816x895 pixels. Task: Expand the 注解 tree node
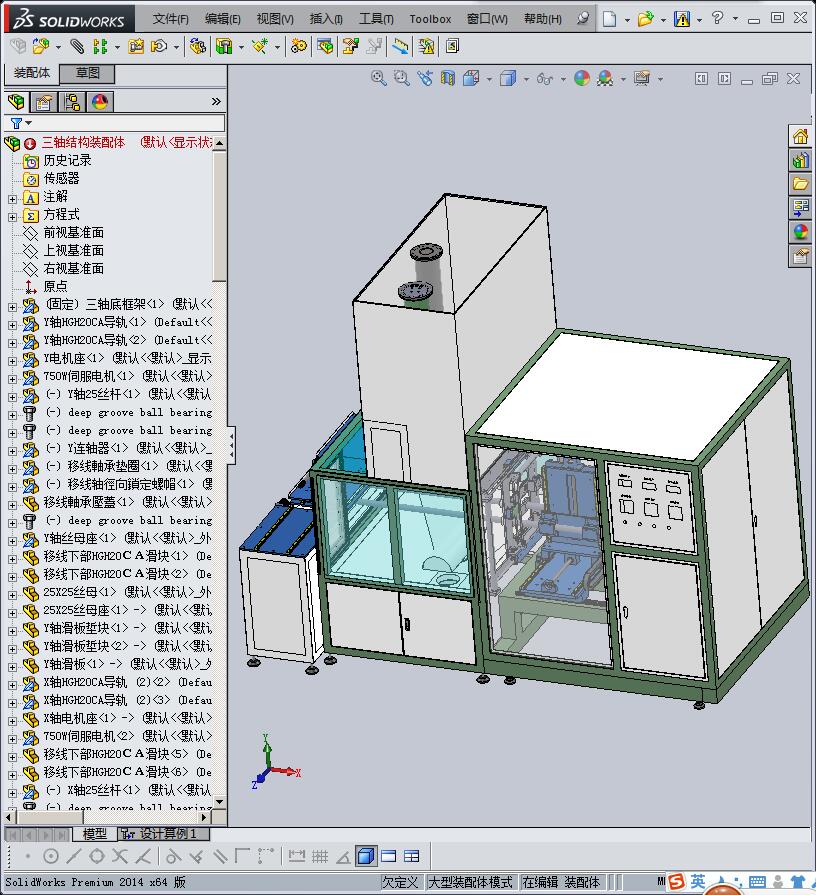click(x=13, y=199)
